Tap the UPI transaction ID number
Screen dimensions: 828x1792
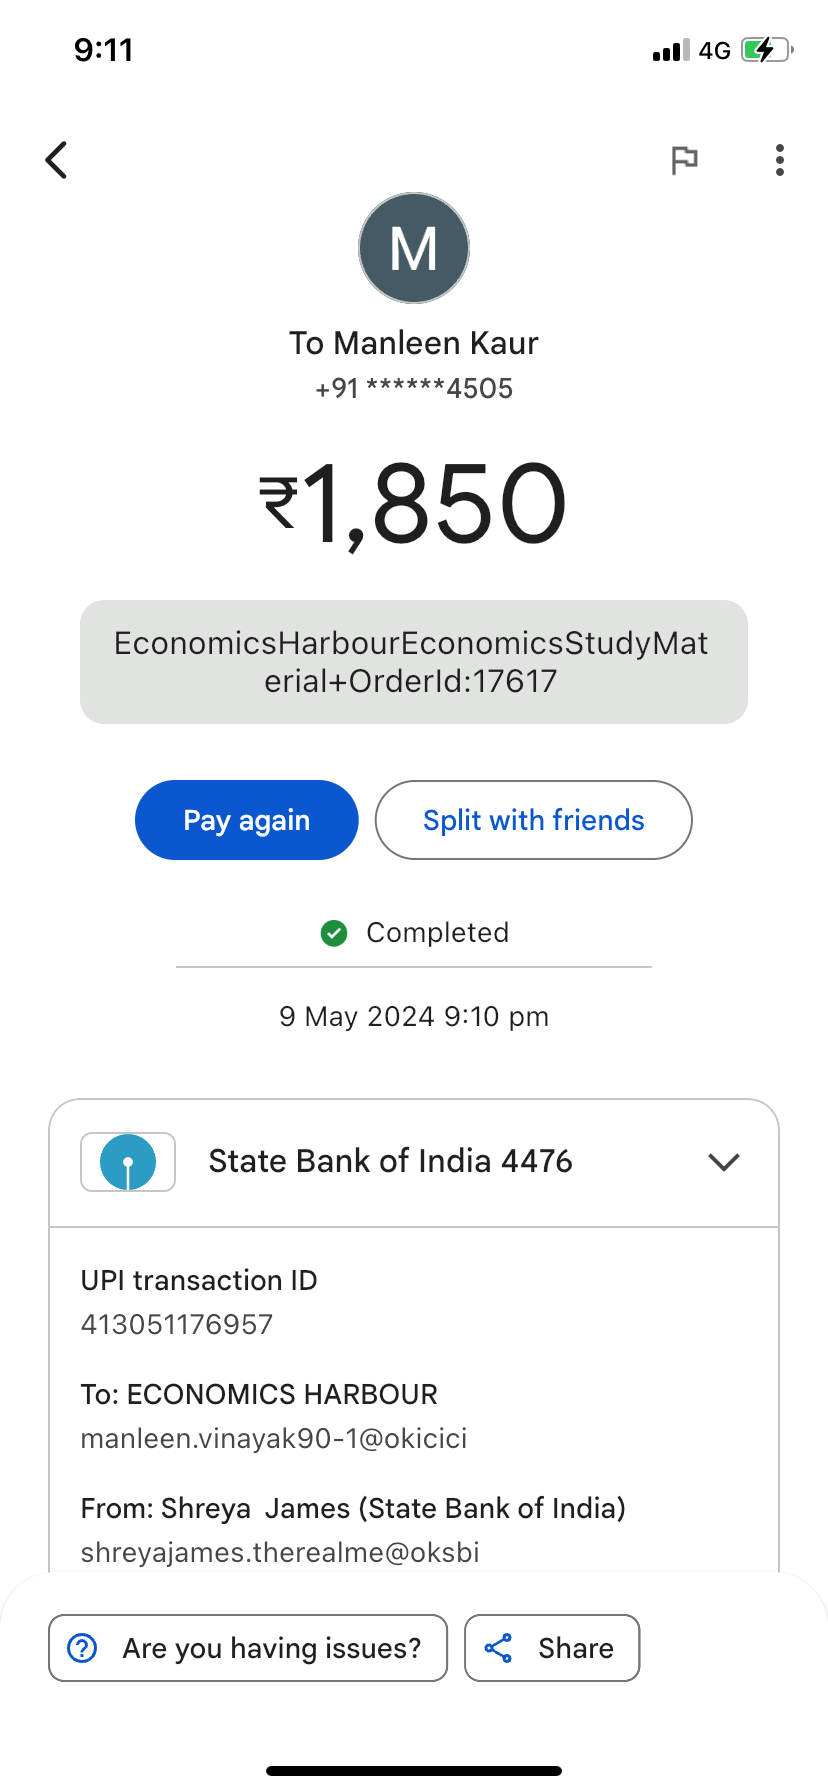tap(177, 1325)
